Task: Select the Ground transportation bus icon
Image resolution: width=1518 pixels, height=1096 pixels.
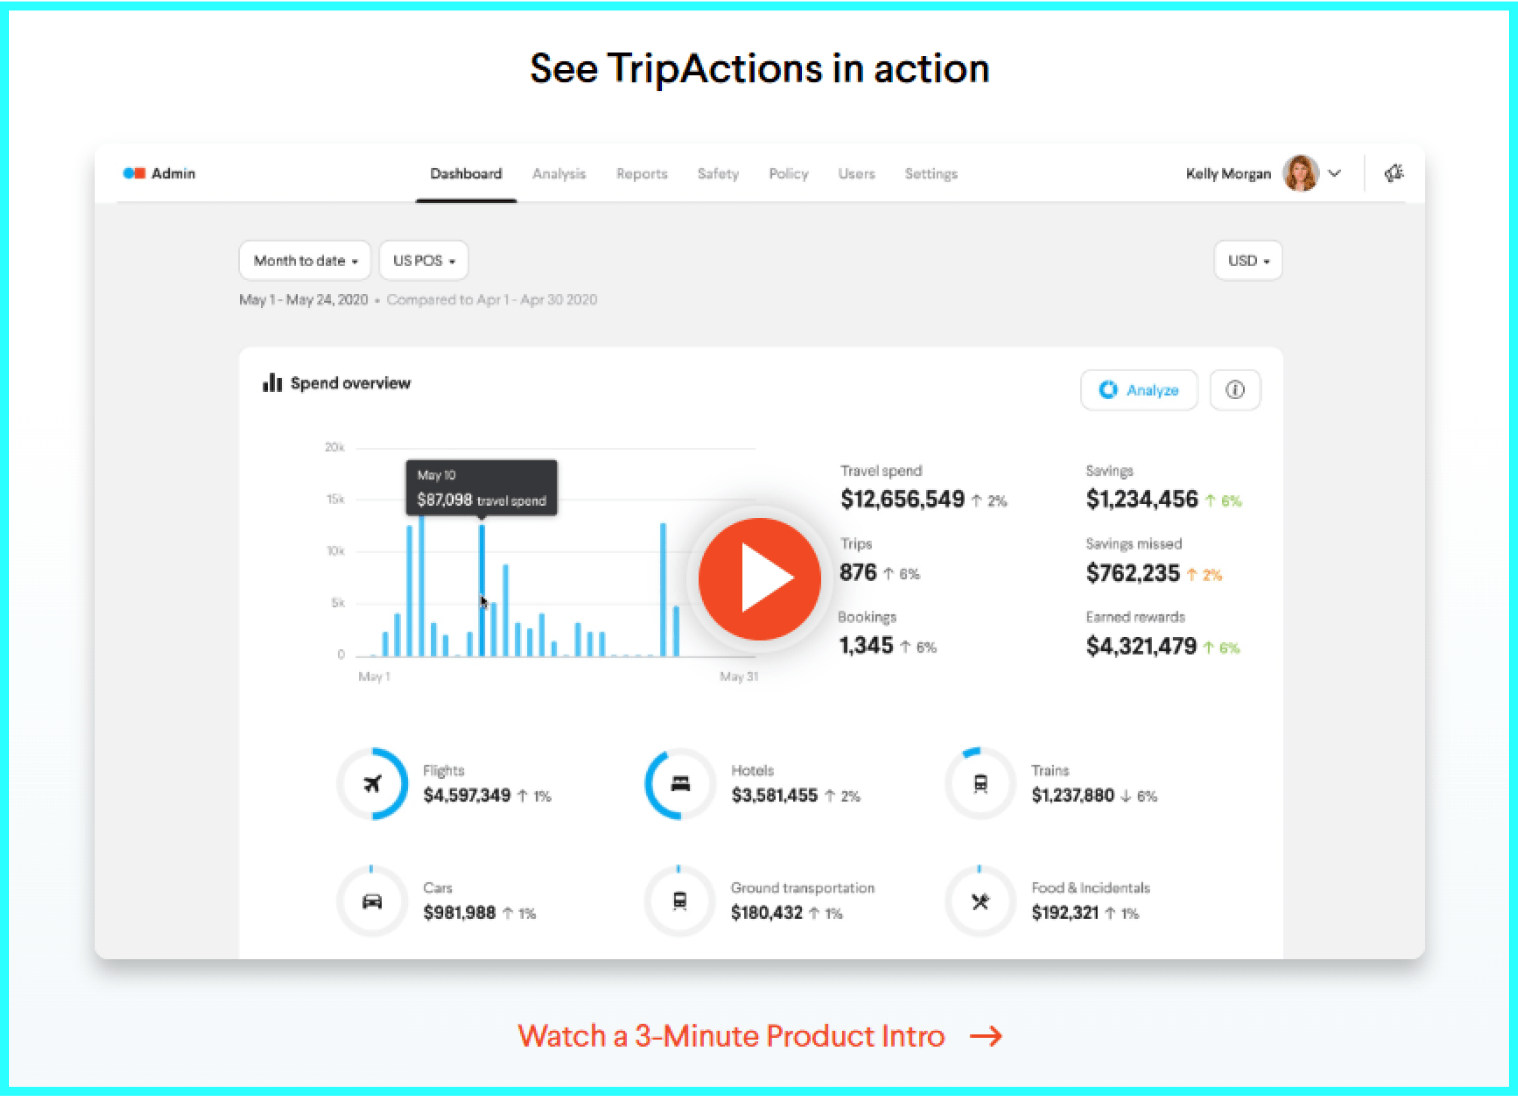Action: pyautogui.click(x=680, y=901)
